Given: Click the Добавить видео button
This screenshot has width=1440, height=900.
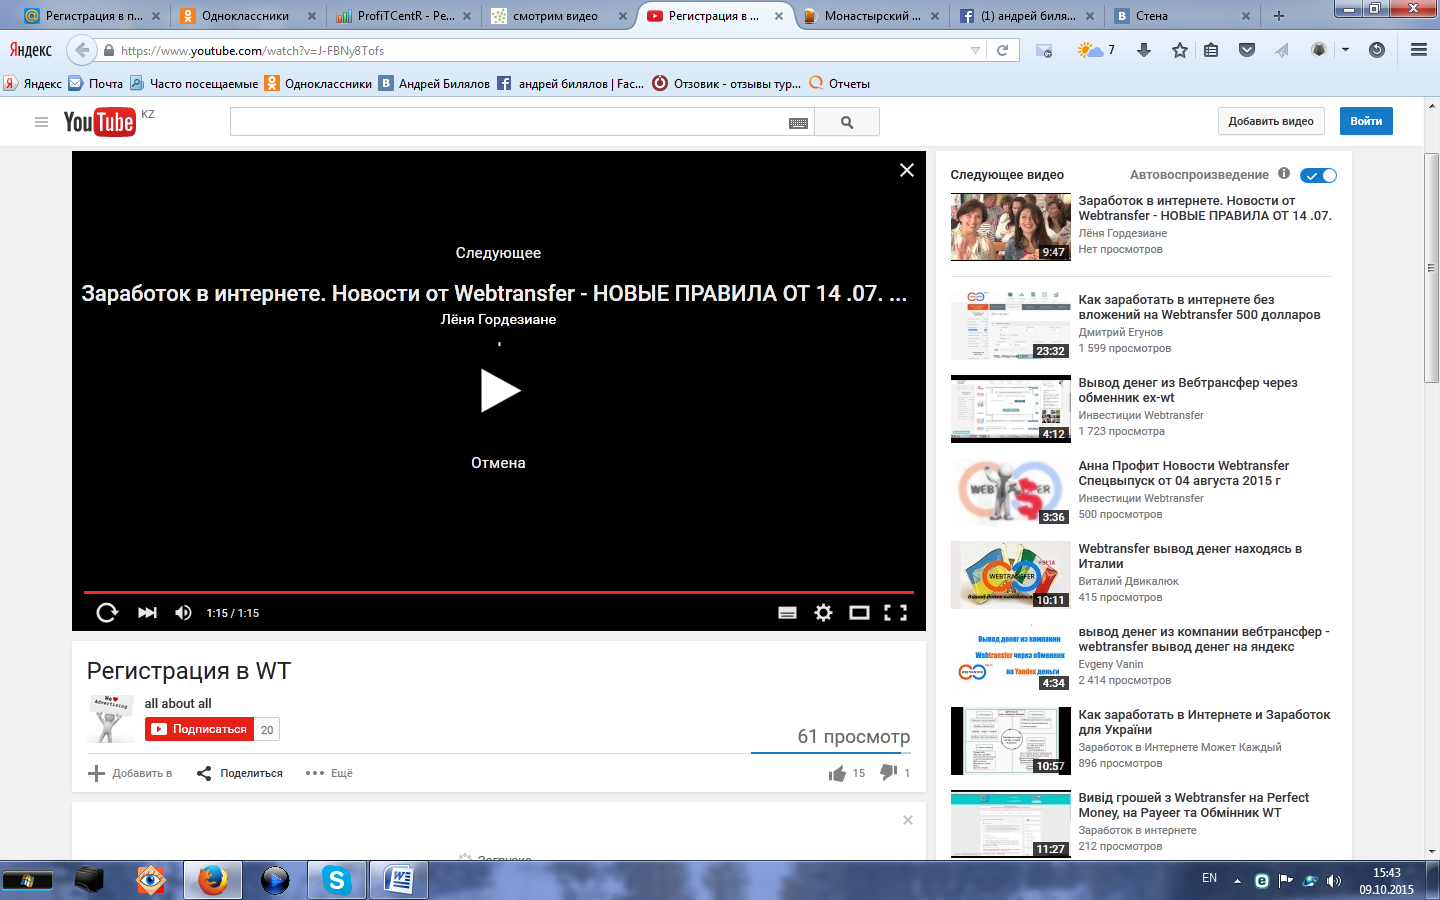Looking at the screenshot, I should pos(1271,121).
